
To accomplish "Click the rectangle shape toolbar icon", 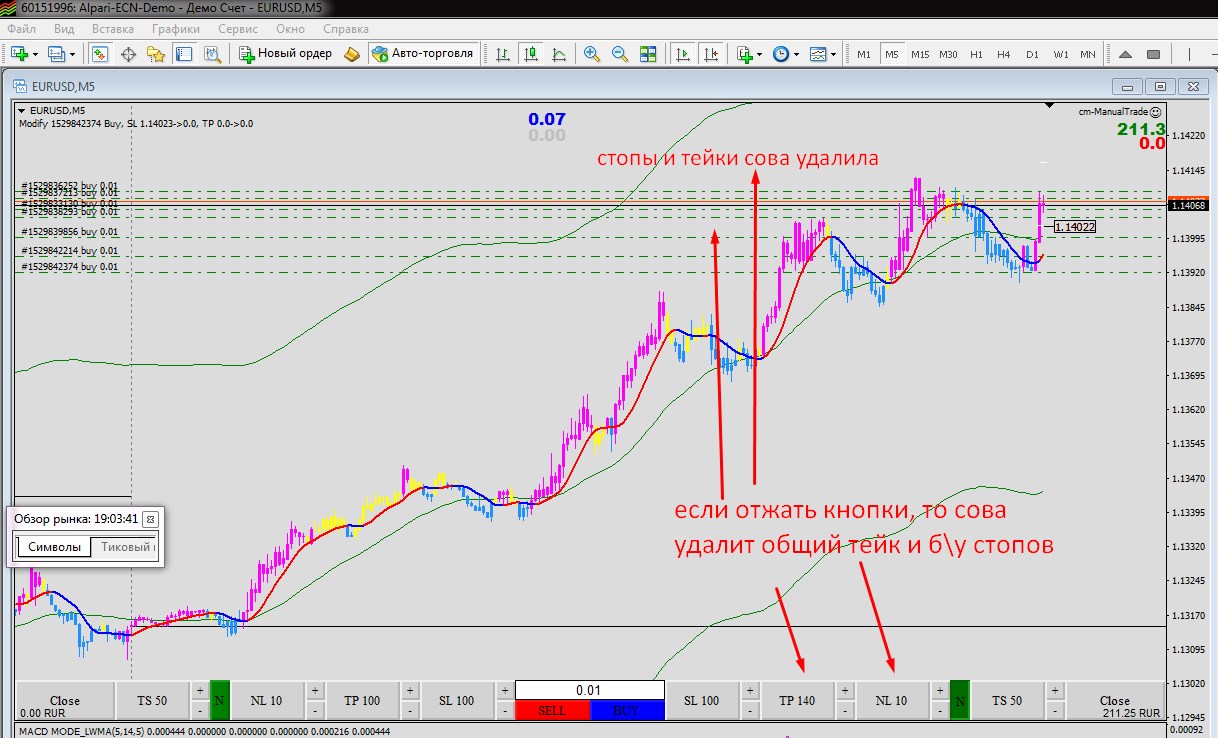I will (x=1153, y=53).
